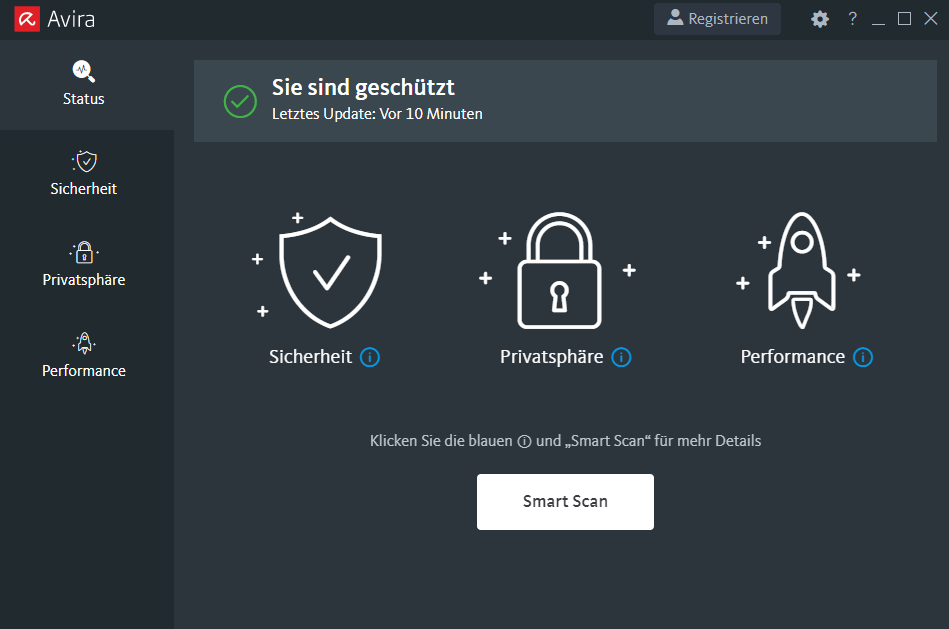Click the green protected-status checkmark
Screen dimensions: 949x629
(240, 100)
